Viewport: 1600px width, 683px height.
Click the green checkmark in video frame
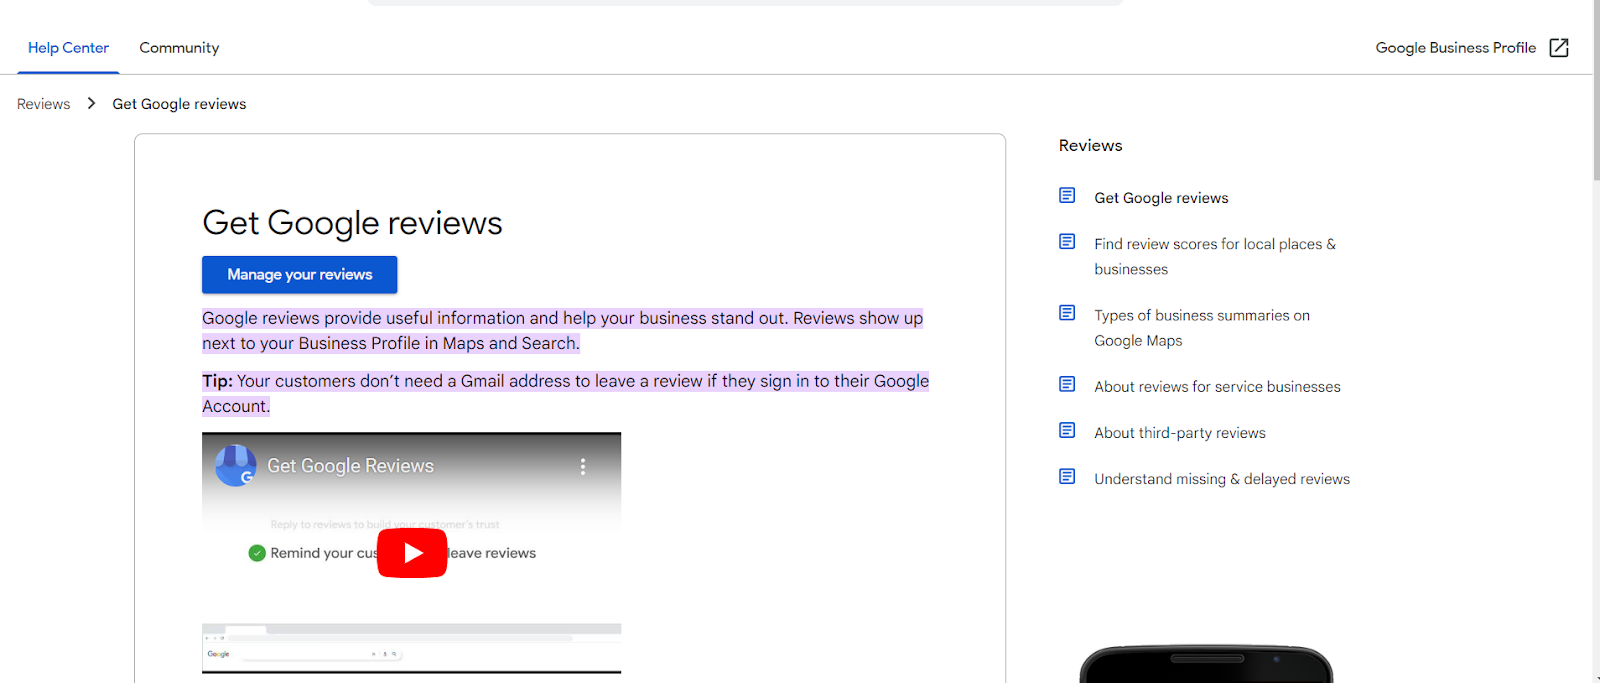tap(257, 553)
